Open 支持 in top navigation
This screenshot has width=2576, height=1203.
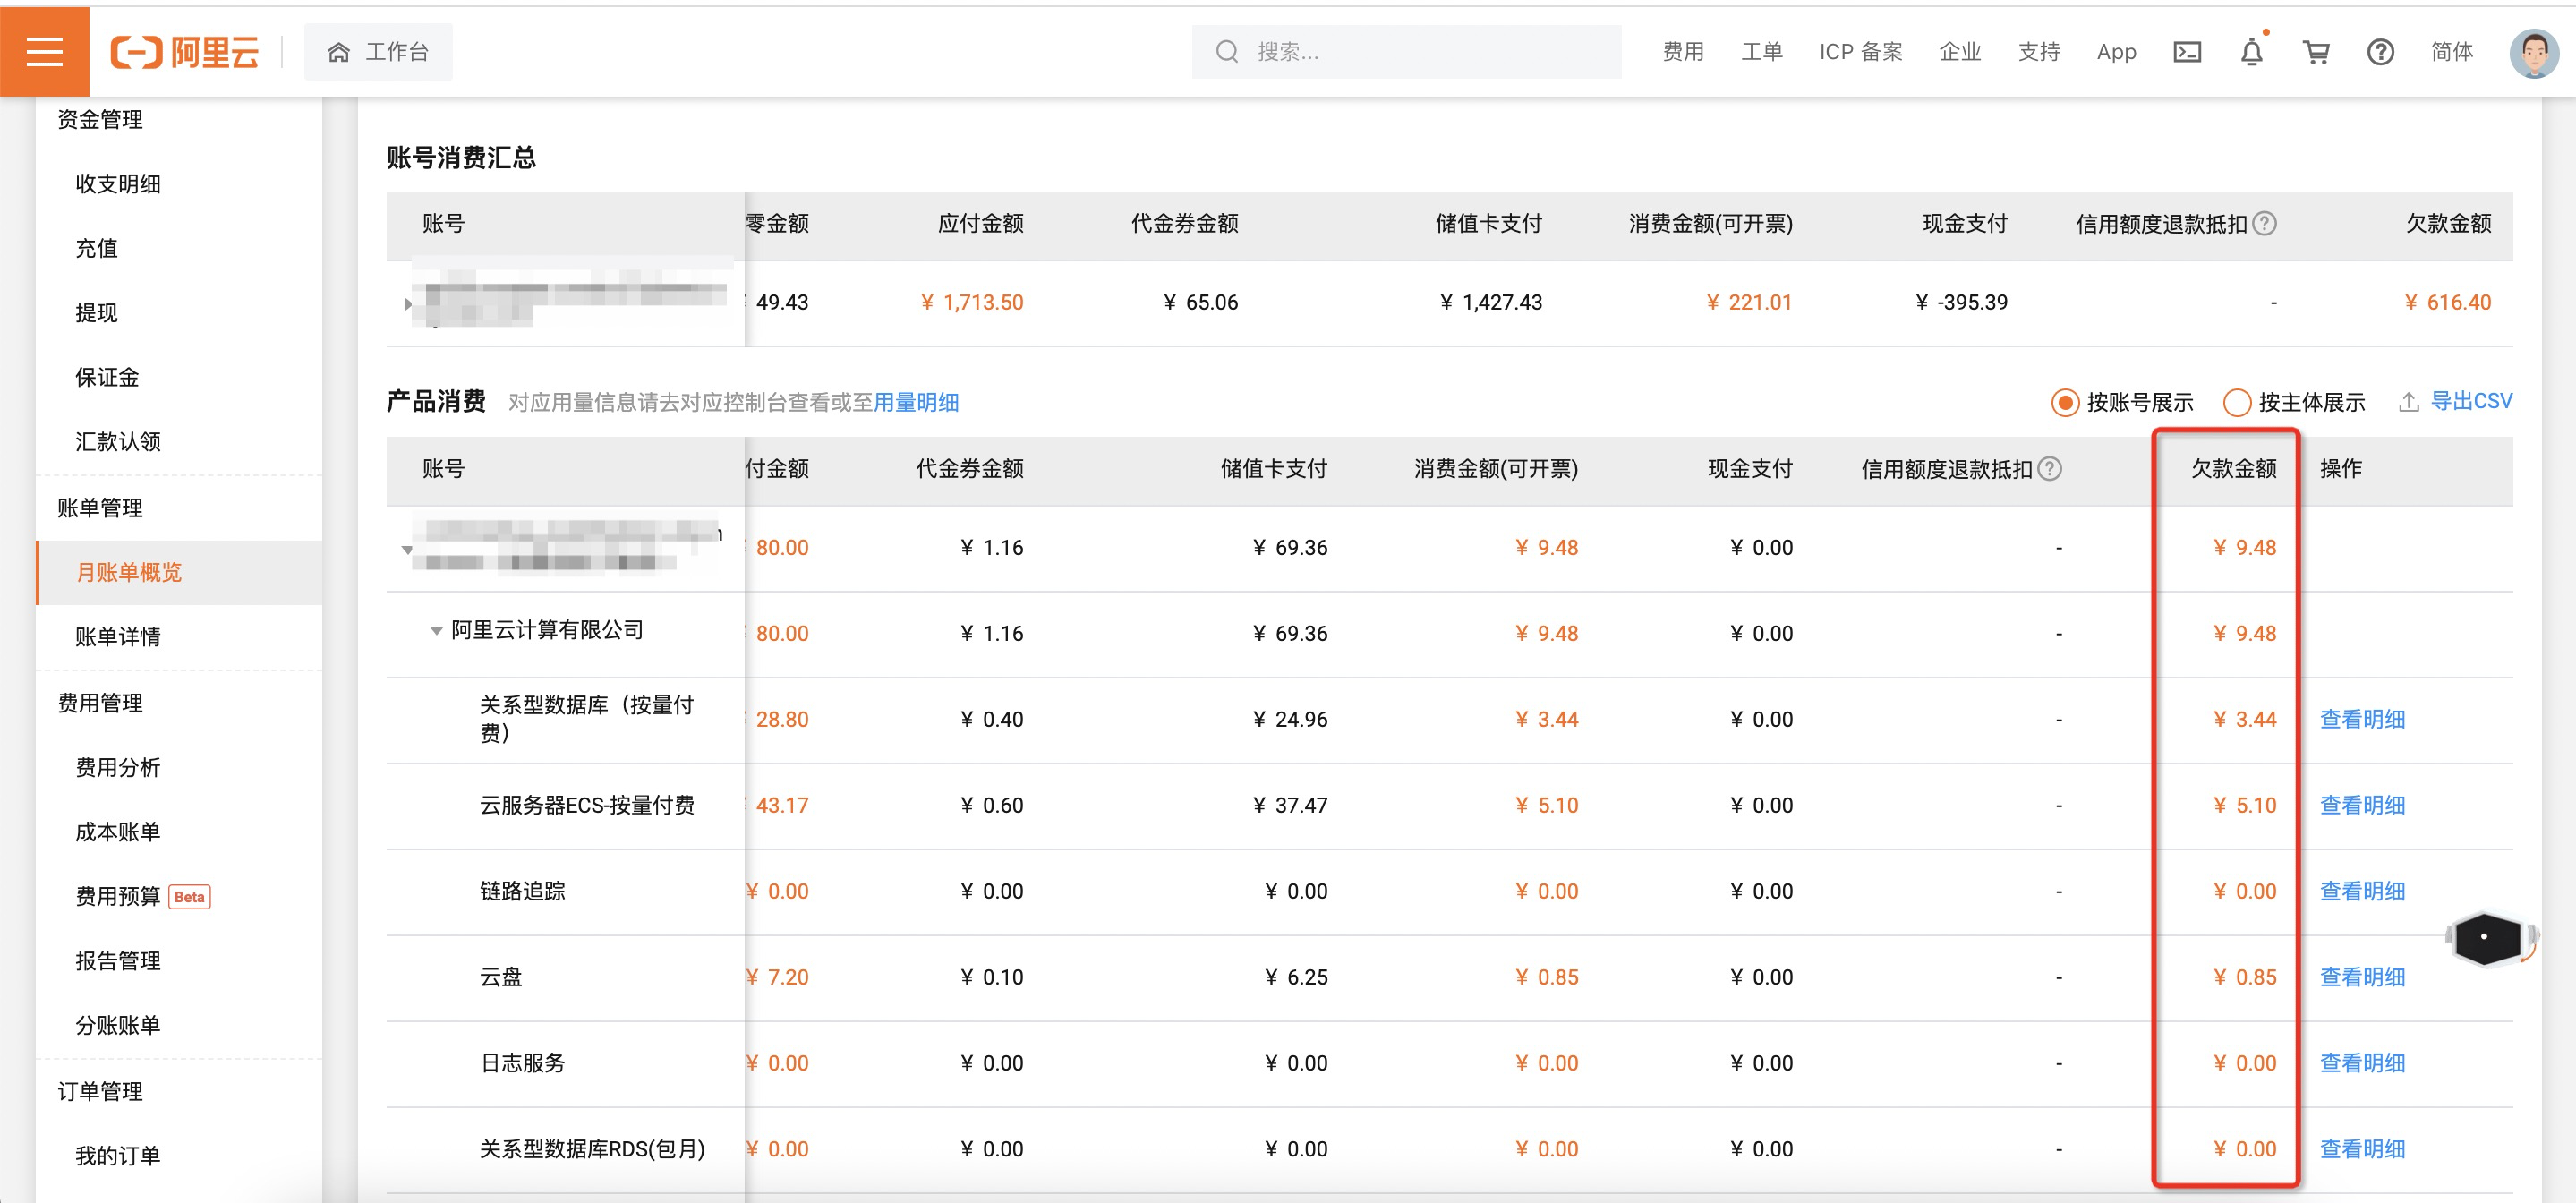click(2038, 52)
